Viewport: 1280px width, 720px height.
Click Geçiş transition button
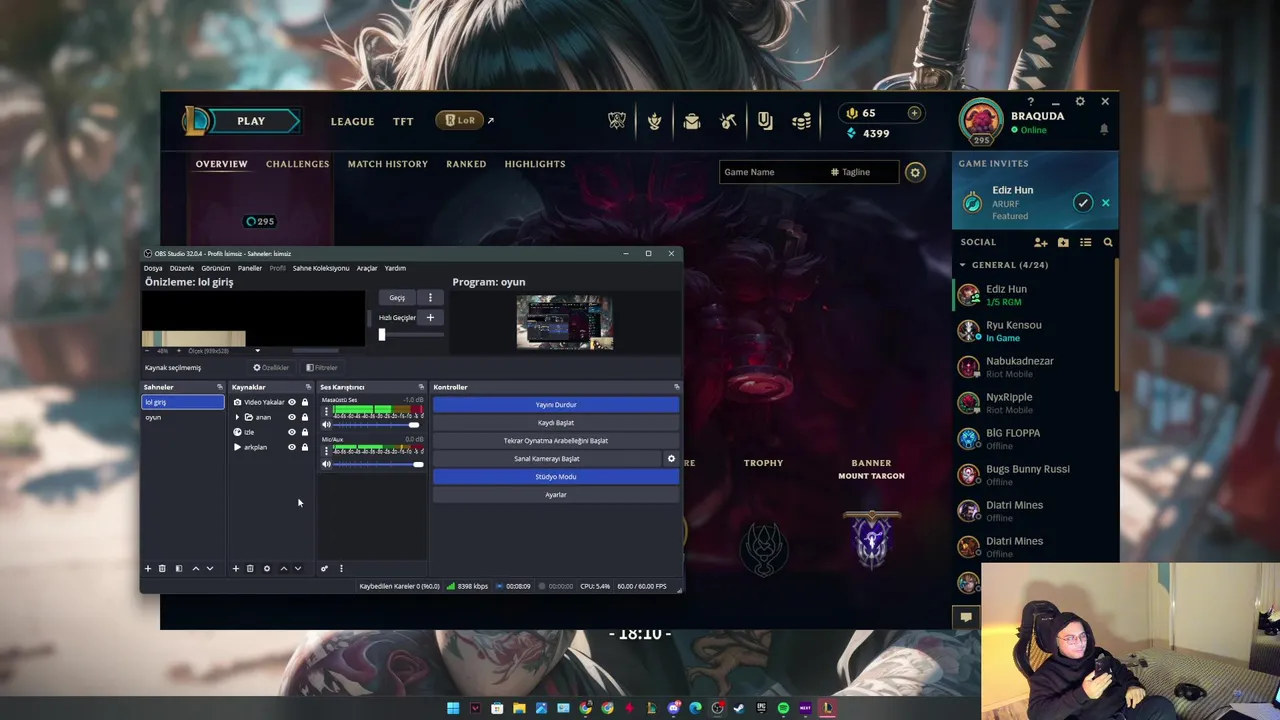tap(397, 297)
